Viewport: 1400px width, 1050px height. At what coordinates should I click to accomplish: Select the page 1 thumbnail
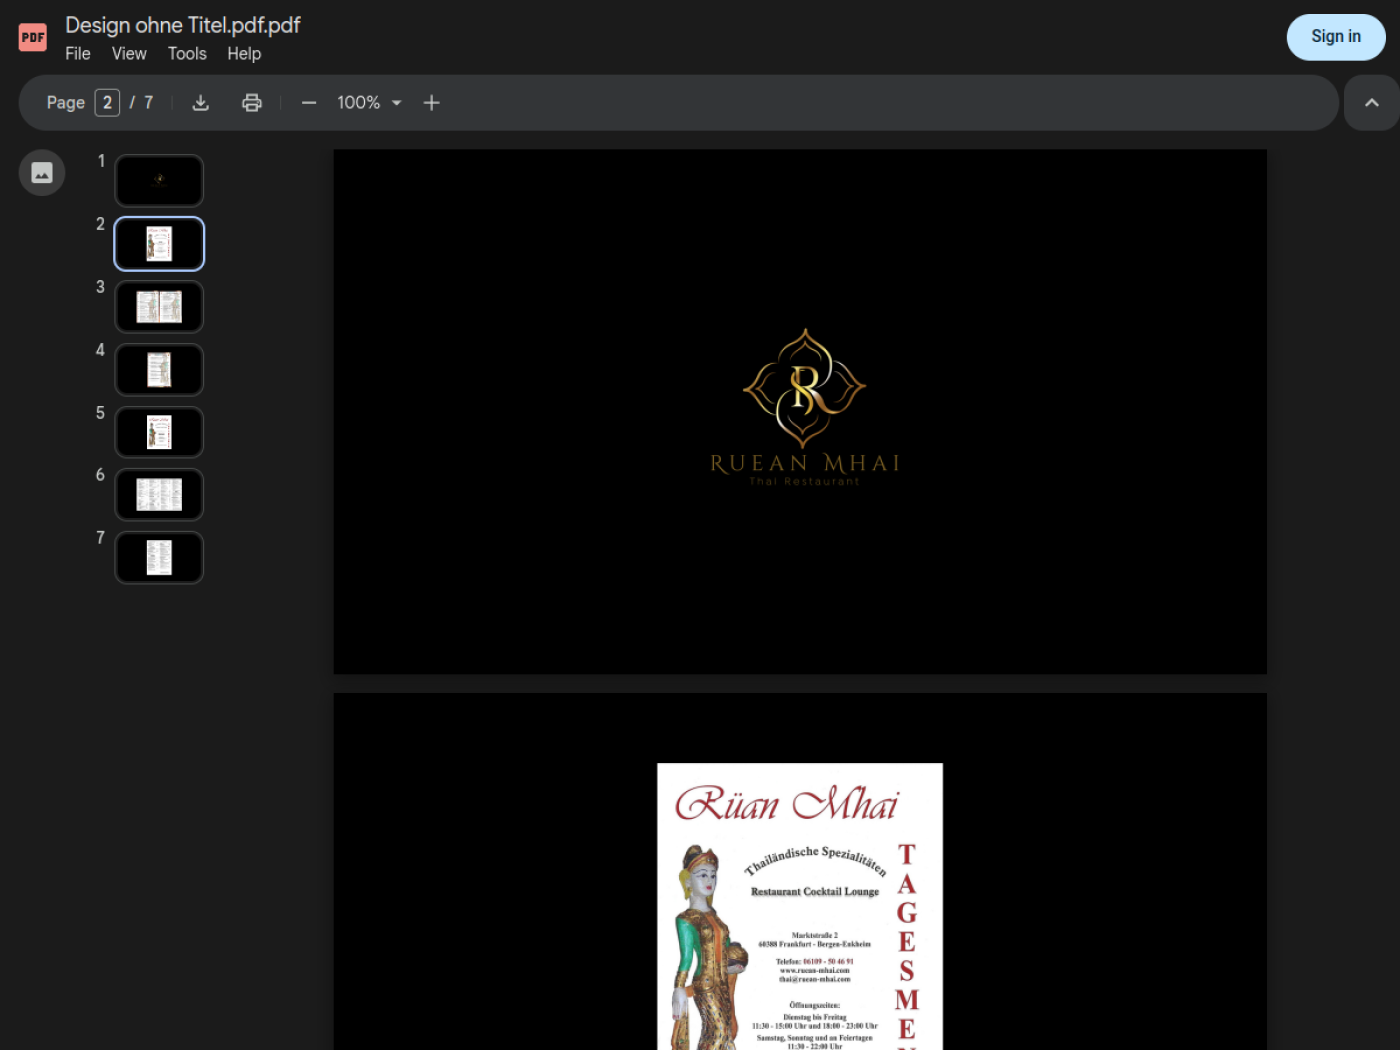(159, 181)
